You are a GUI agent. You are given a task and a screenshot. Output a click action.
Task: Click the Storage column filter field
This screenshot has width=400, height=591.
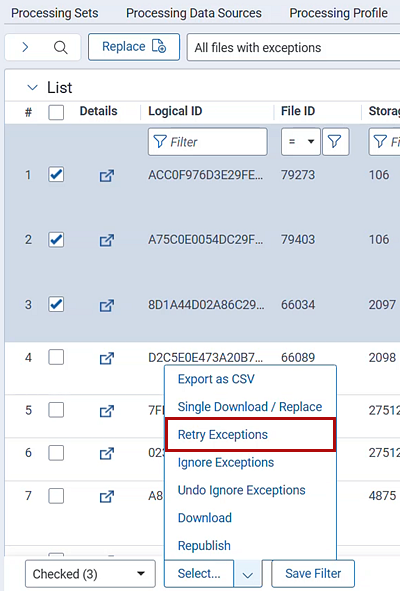(384, 142)
